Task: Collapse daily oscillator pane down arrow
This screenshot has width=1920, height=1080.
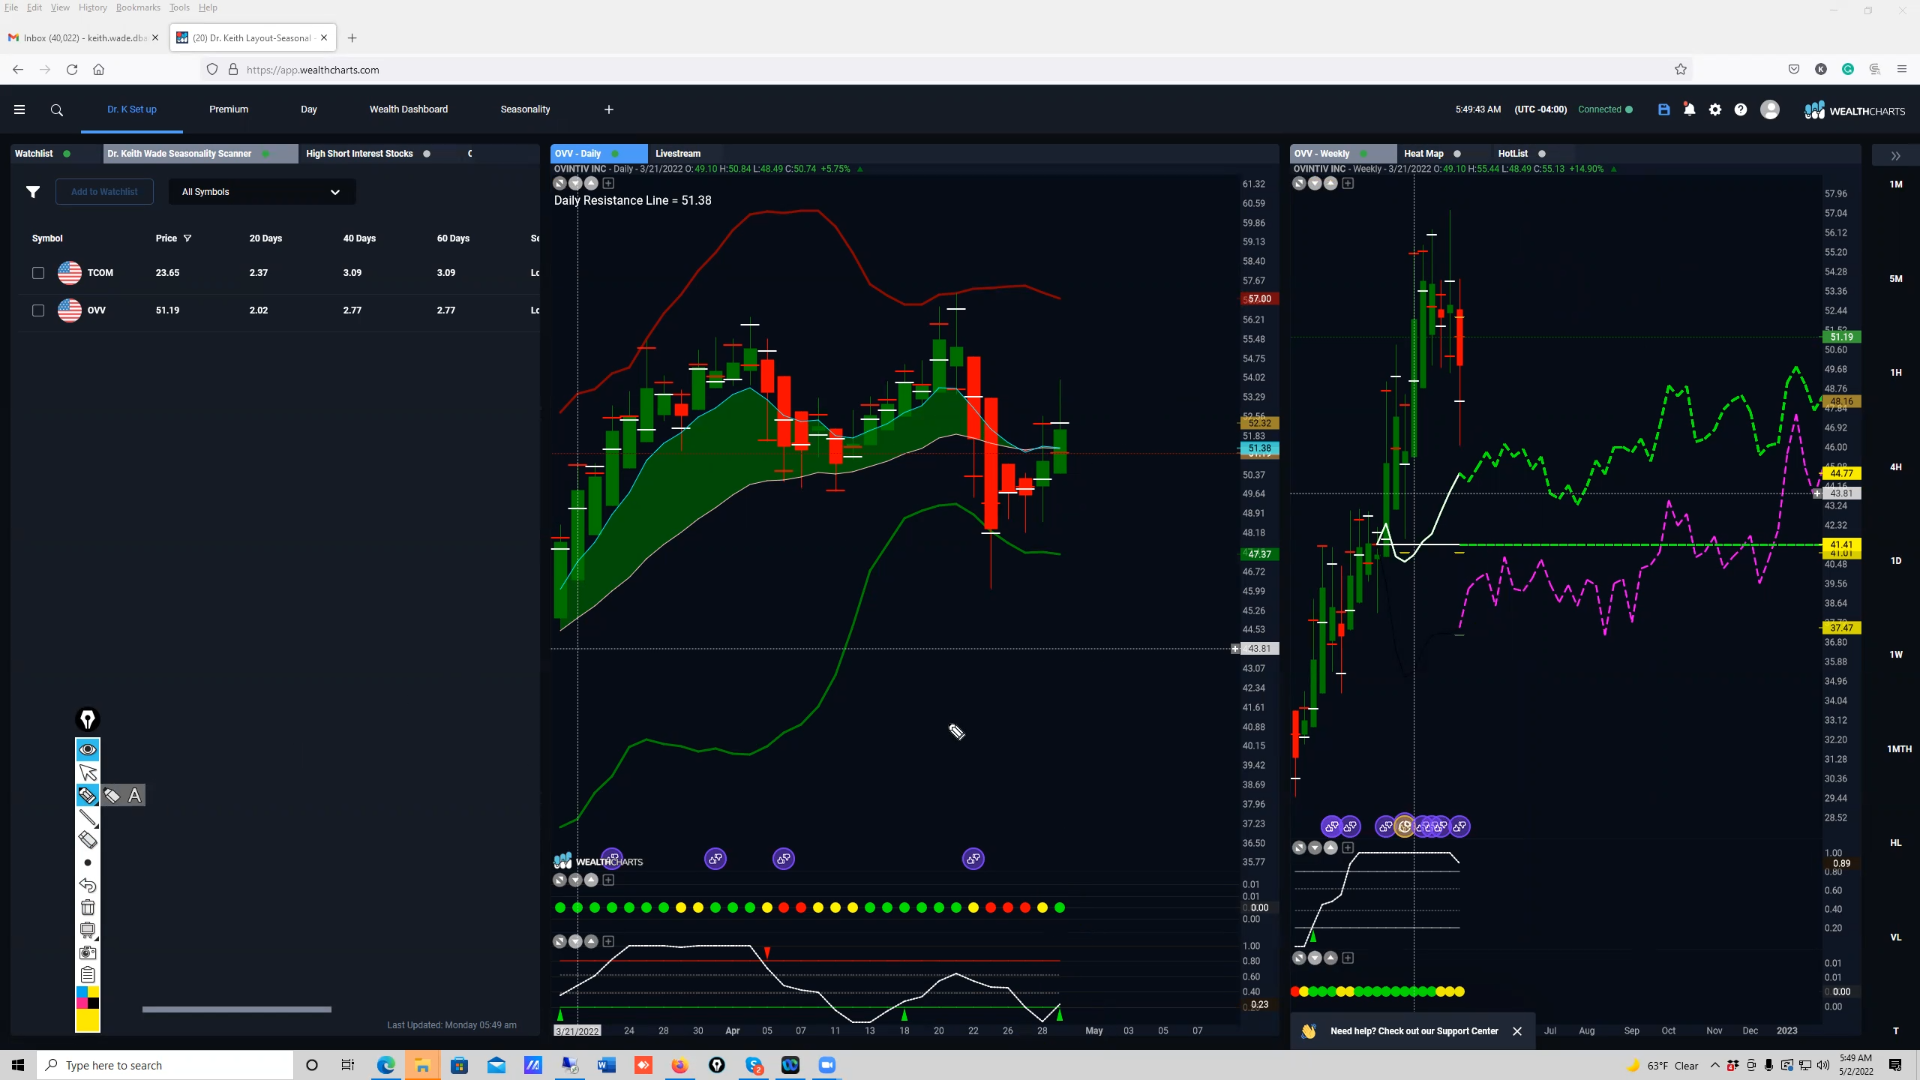Action: [576, 942]
